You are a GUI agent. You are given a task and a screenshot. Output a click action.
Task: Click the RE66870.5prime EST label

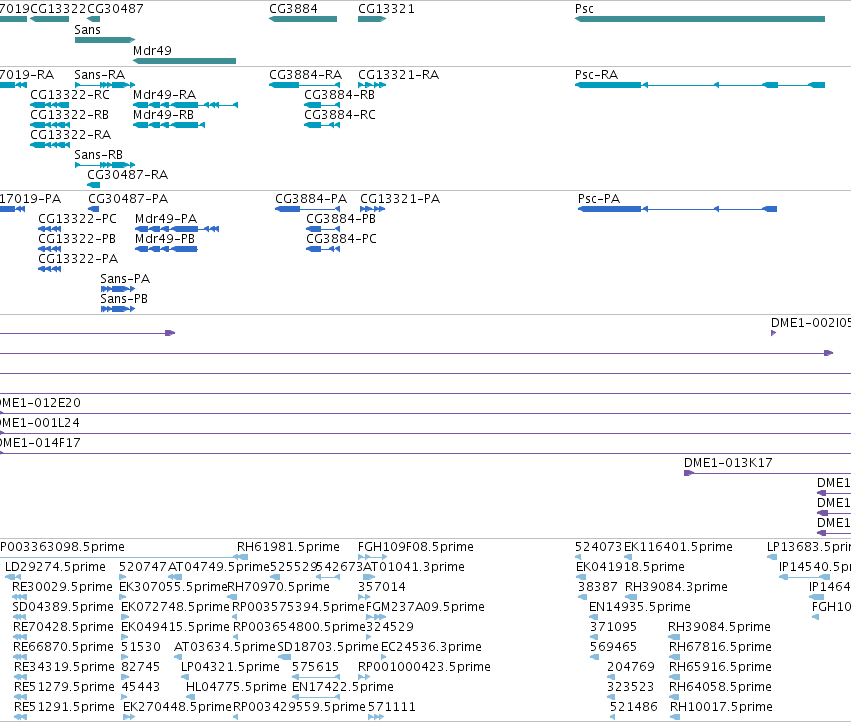[63, 647]
